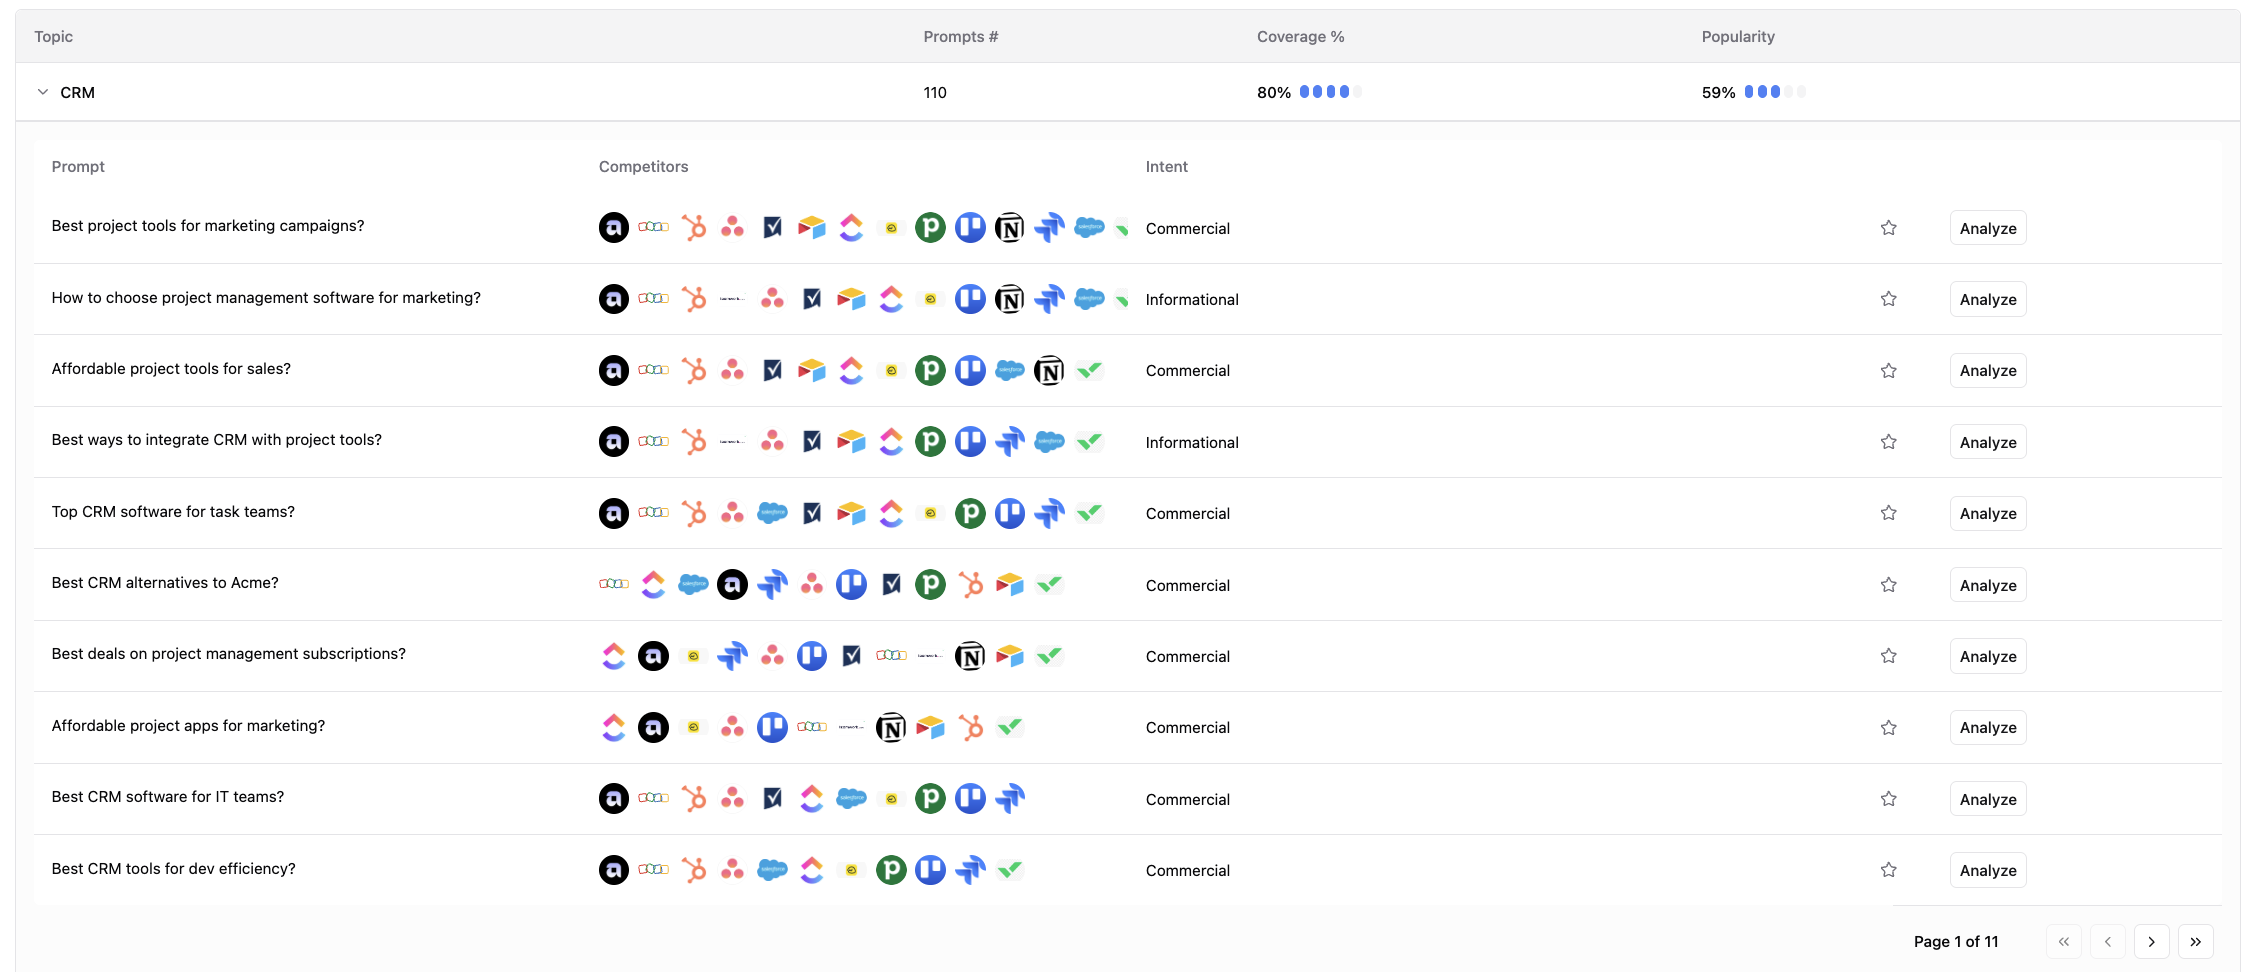2253x972 pixels.
Task: Click ClickUp icon in Best deals on subscriptions row
Action: point(613,656)
